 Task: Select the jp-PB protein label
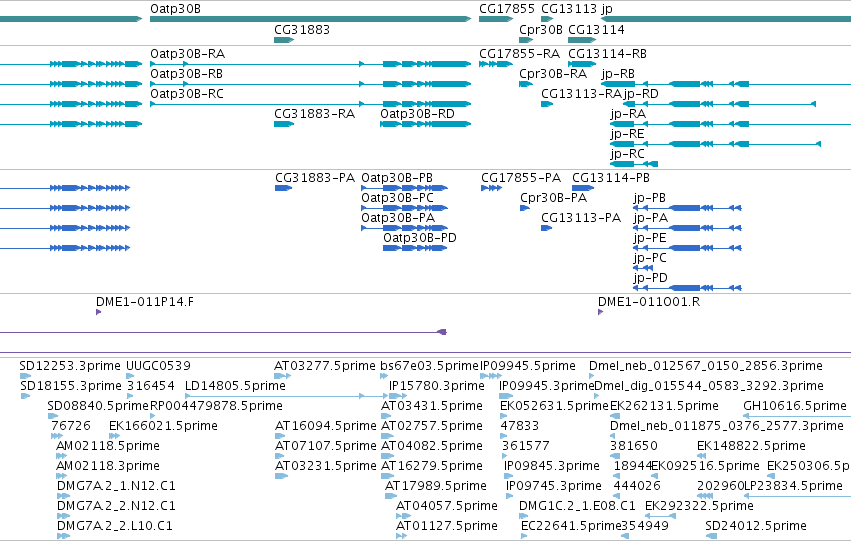pyautogui.click(x=650, y=198)
